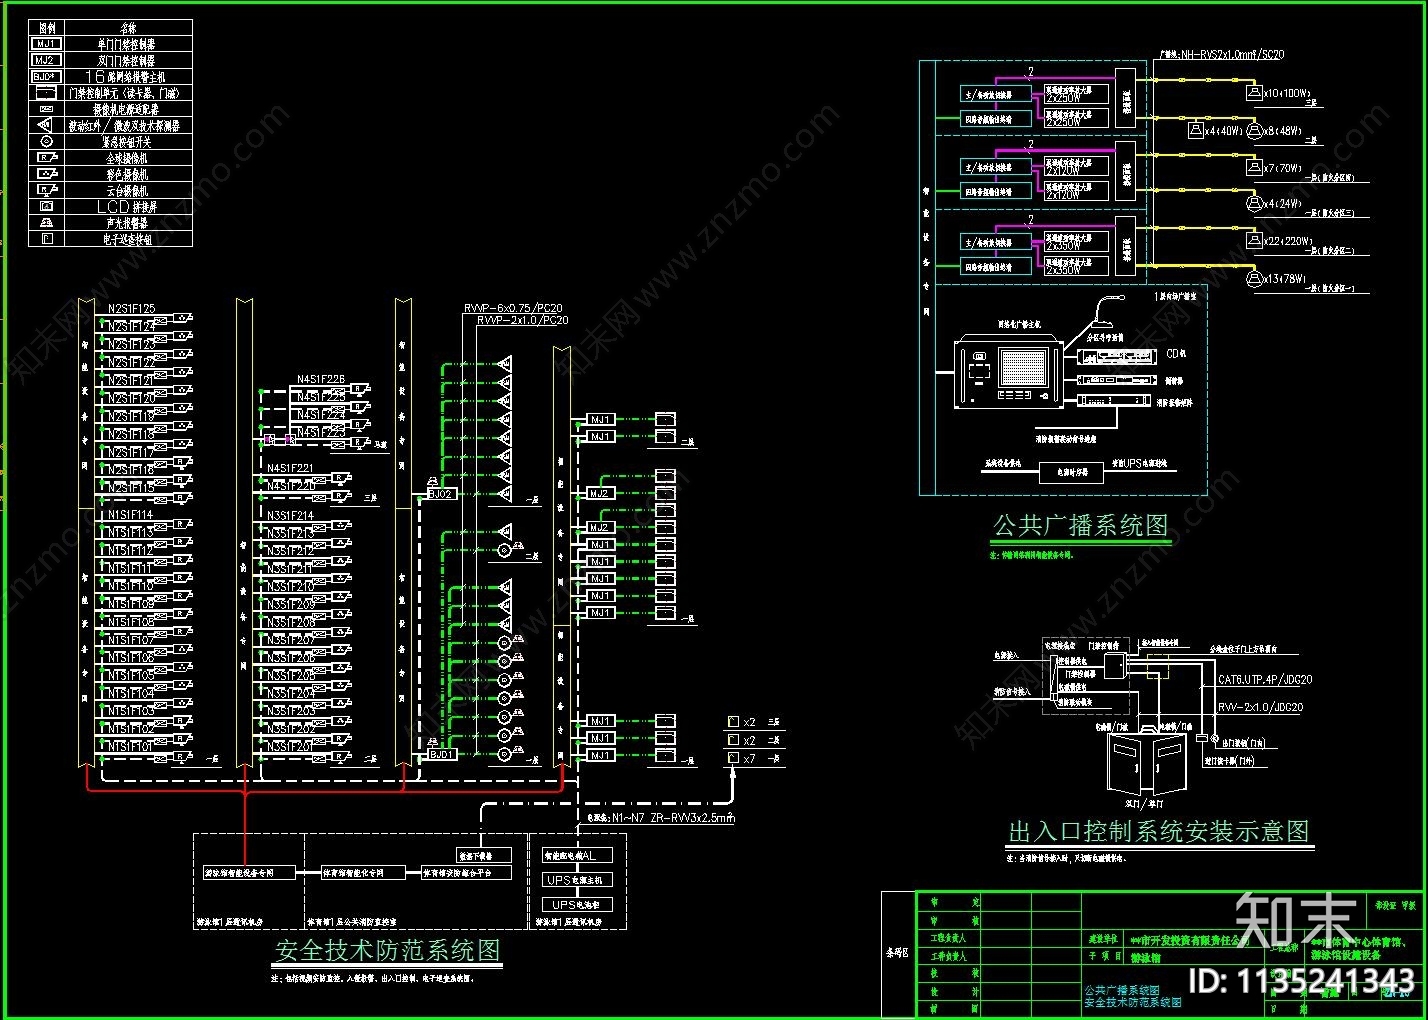Image resolution: width=1428 pixels, height=1020 pixels.
Task: Select the x4(24W) horn speaker symbol
Action: 1254,203
